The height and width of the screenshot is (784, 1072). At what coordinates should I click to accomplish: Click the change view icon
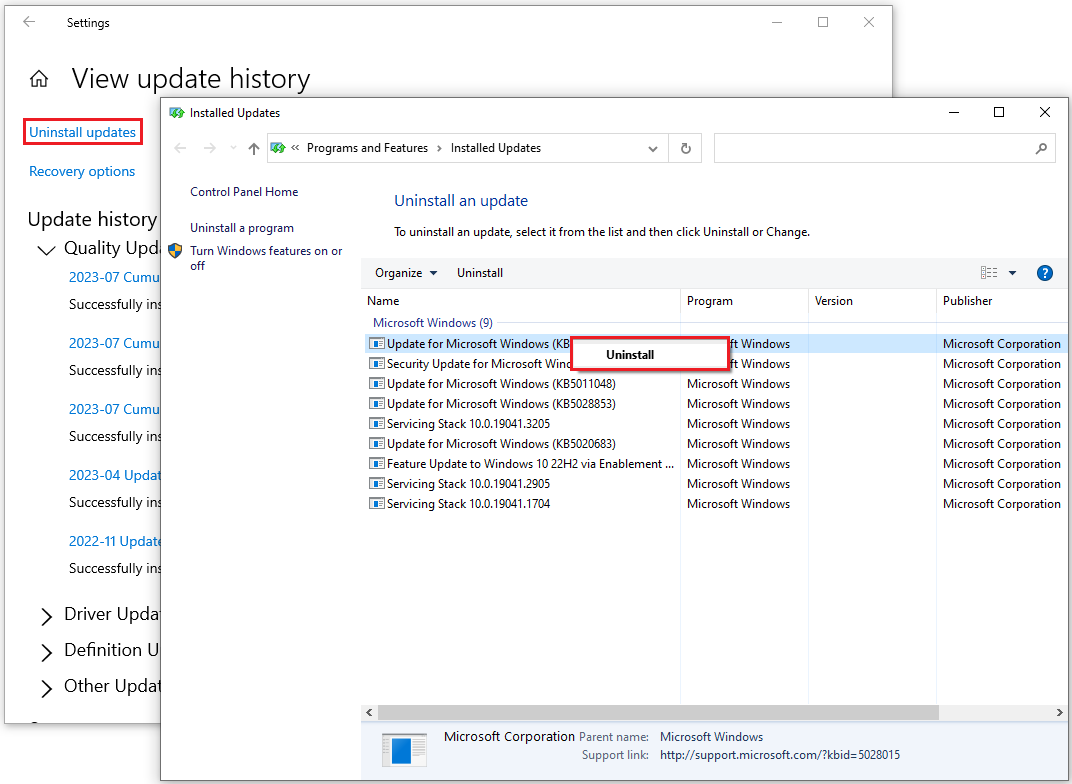[989, 273]
